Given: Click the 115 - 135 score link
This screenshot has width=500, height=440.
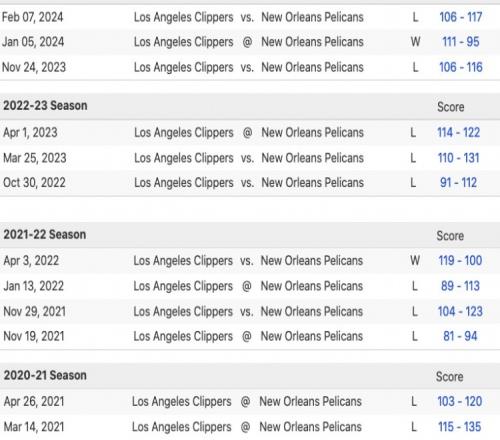Looking at the screenshot, I should pyautogui.click(x=459, y=427).
